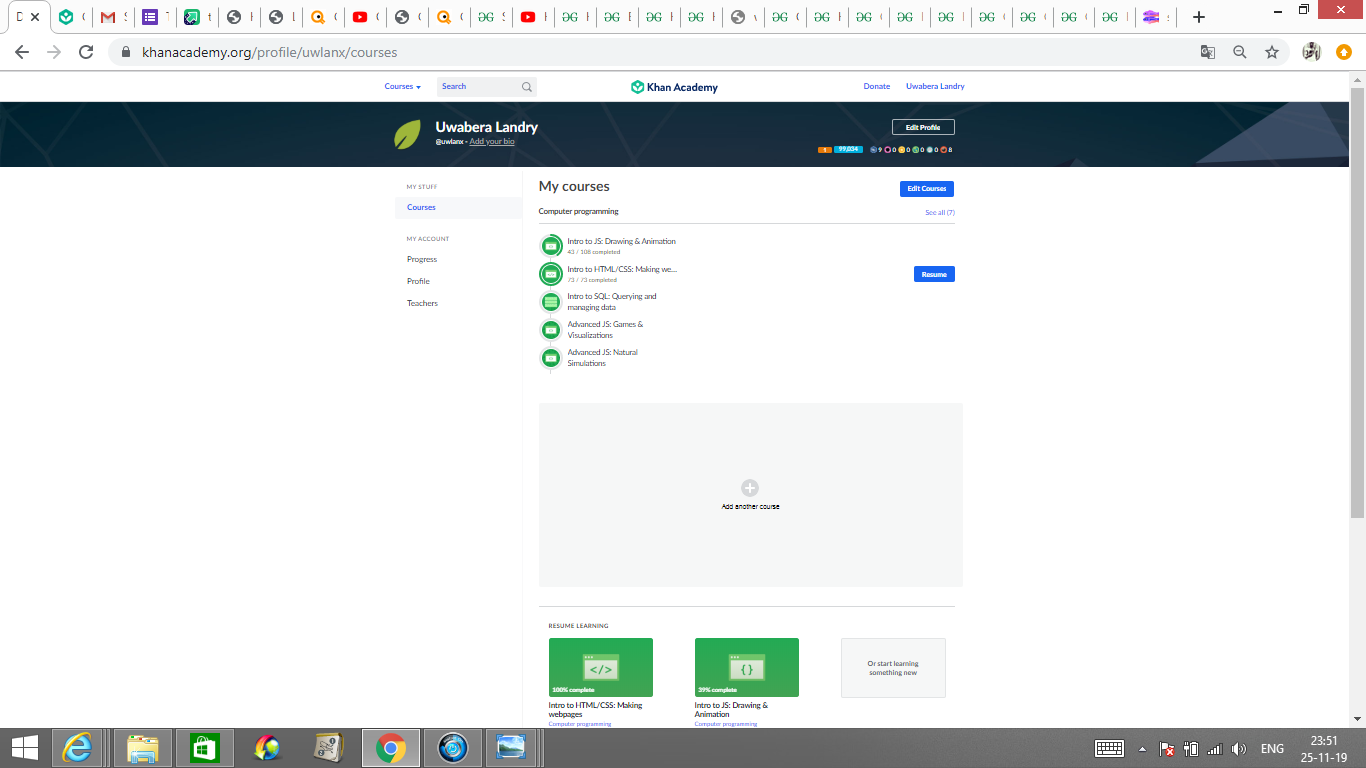Screen dimensions: 1366x768
Task: Open Windows Store from taskbar
Action: (x=204, y=747)
